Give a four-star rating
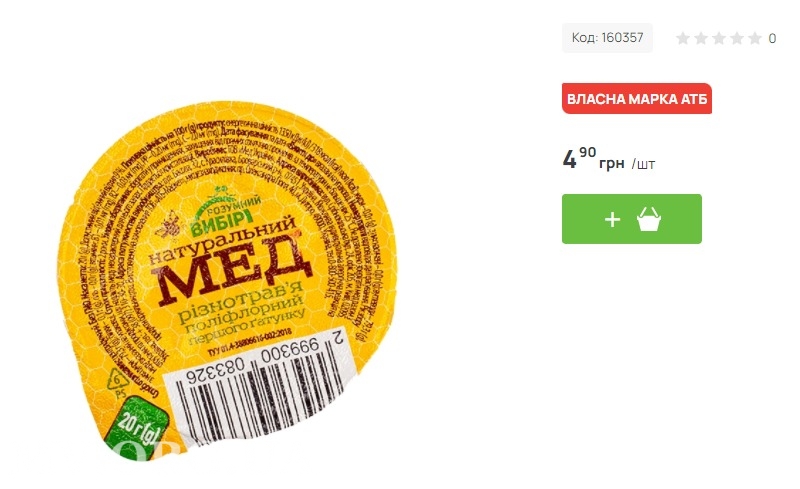This screenshot has width=800, height=489. pyautogui.click(x=737, y=38)
